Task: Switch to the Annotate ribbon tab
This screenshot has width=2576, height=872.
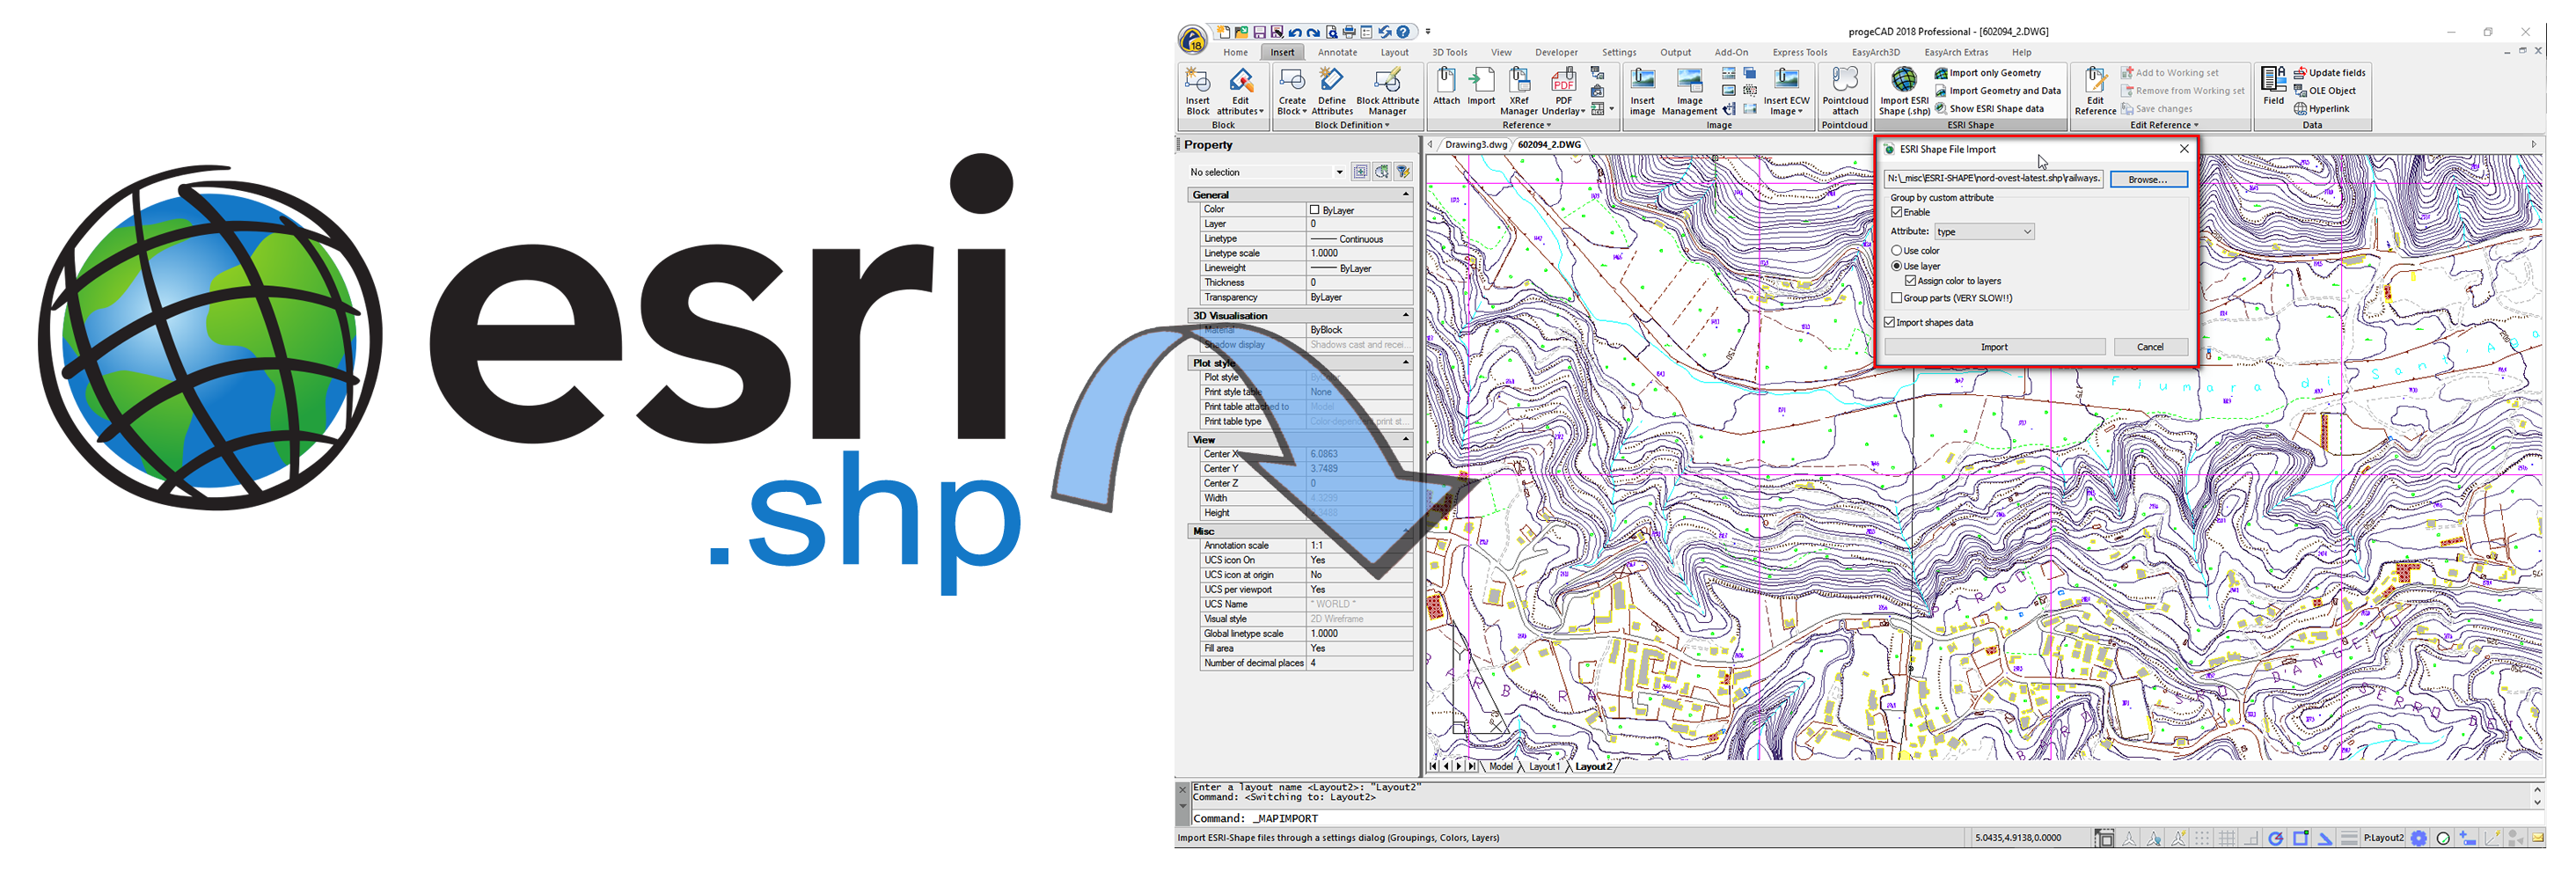Action: point(1337,52)
